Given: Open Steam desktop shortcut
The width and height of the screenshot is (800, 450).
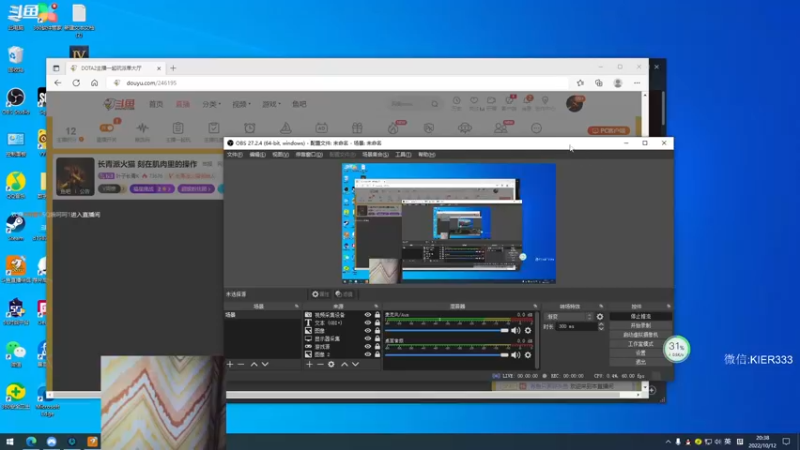Looking at the screenshot, I should click(x=16, y=227).
